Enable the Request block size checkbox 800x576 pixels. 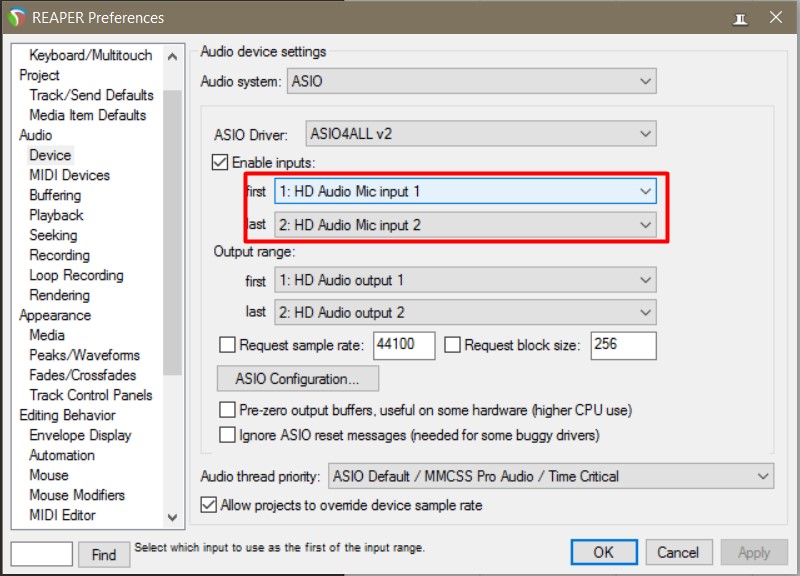point(452,345)
